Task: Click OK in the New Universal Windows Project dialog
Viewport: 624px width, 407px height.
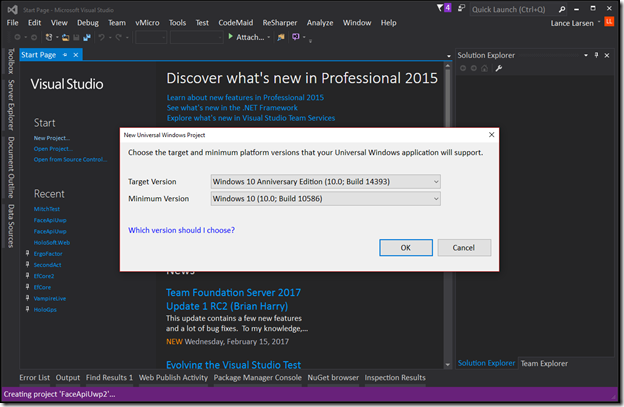Action: [x=406, y=247]
